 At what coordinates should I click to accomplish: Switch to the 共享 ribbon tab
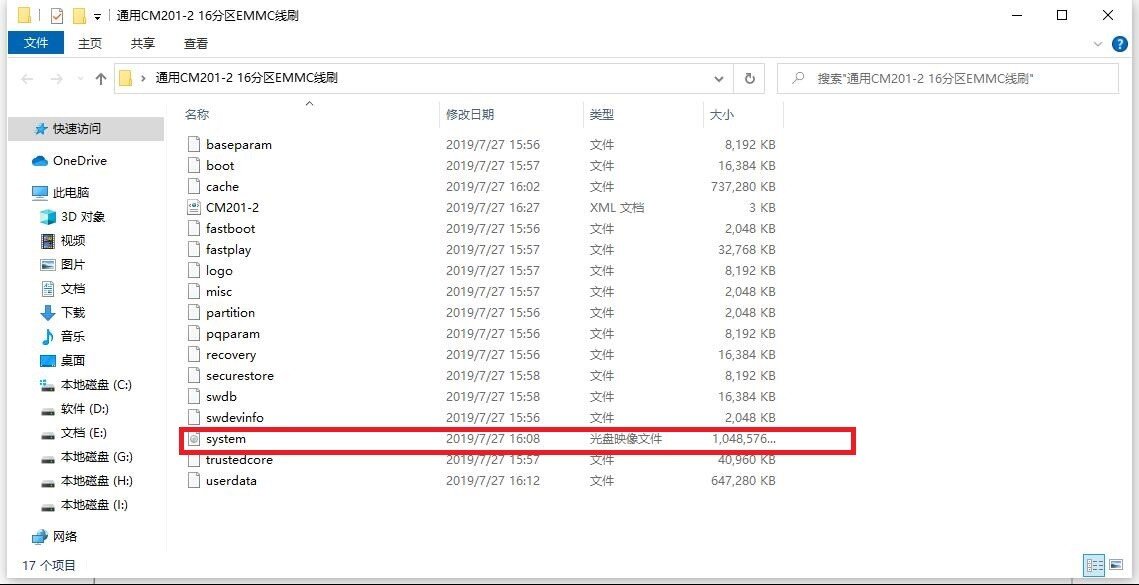pos(142,44)
